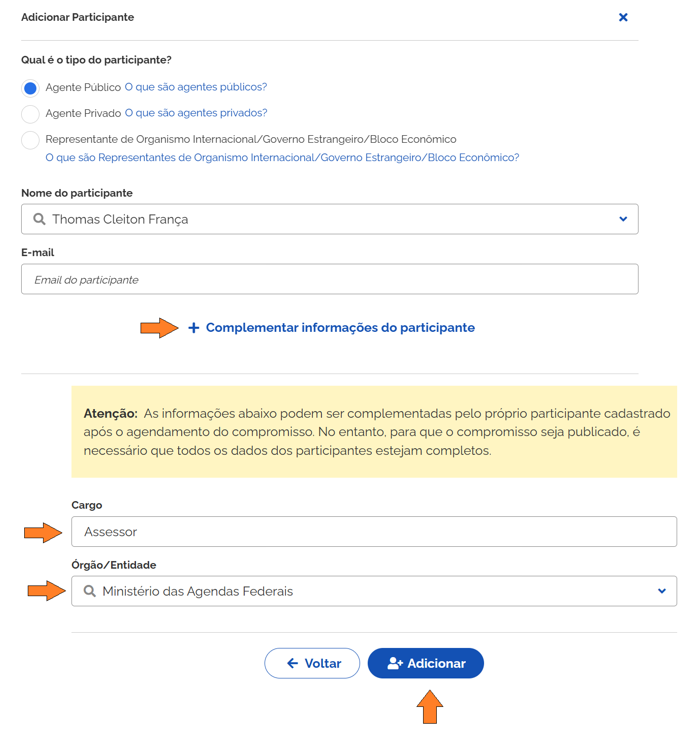Select the Agente Privado radio option
Viewport: 687px width, 730px height.
point(31,114)
